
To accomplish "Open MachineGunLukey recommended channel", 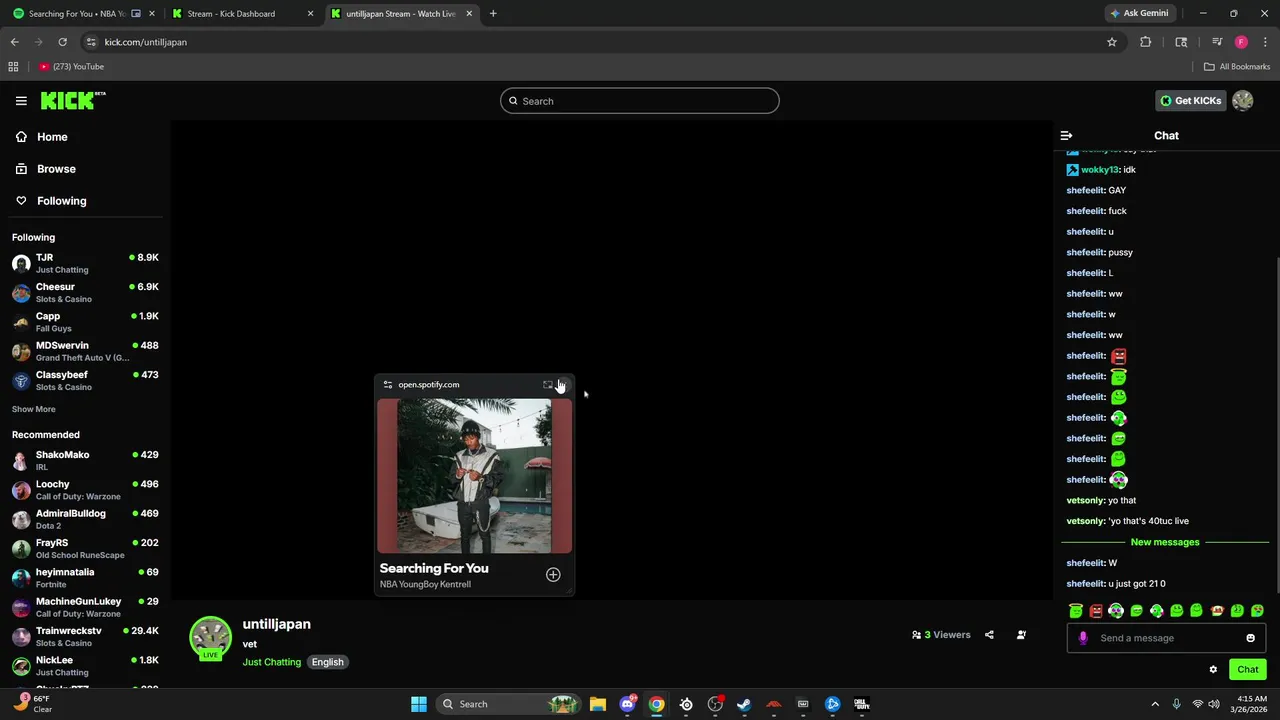I will point(85,607).
